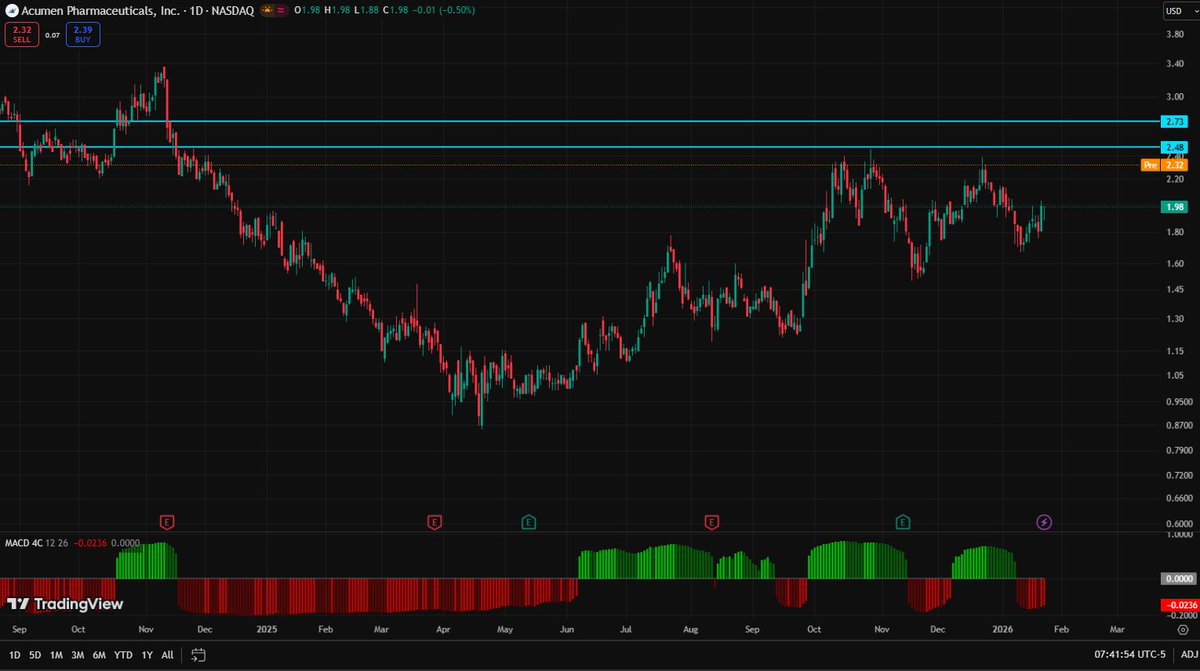Click the BUY 2.39 button
The height and width of the screenshot is (671, 1200).
83,35
